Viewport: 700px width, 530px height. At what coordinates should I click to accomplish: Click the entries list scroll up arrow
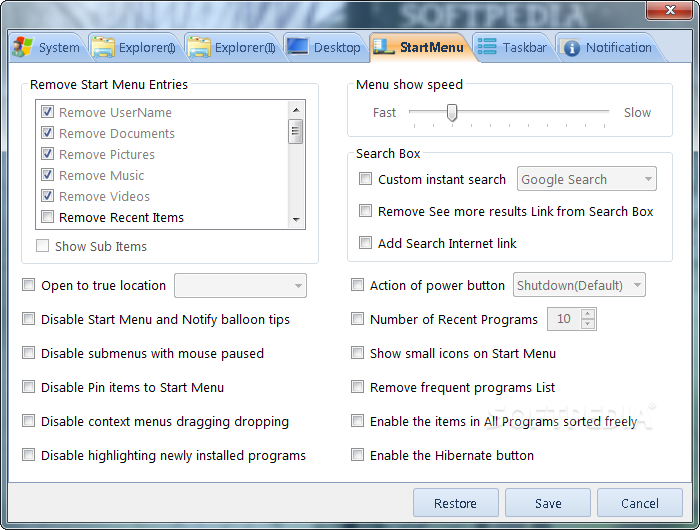296,110
